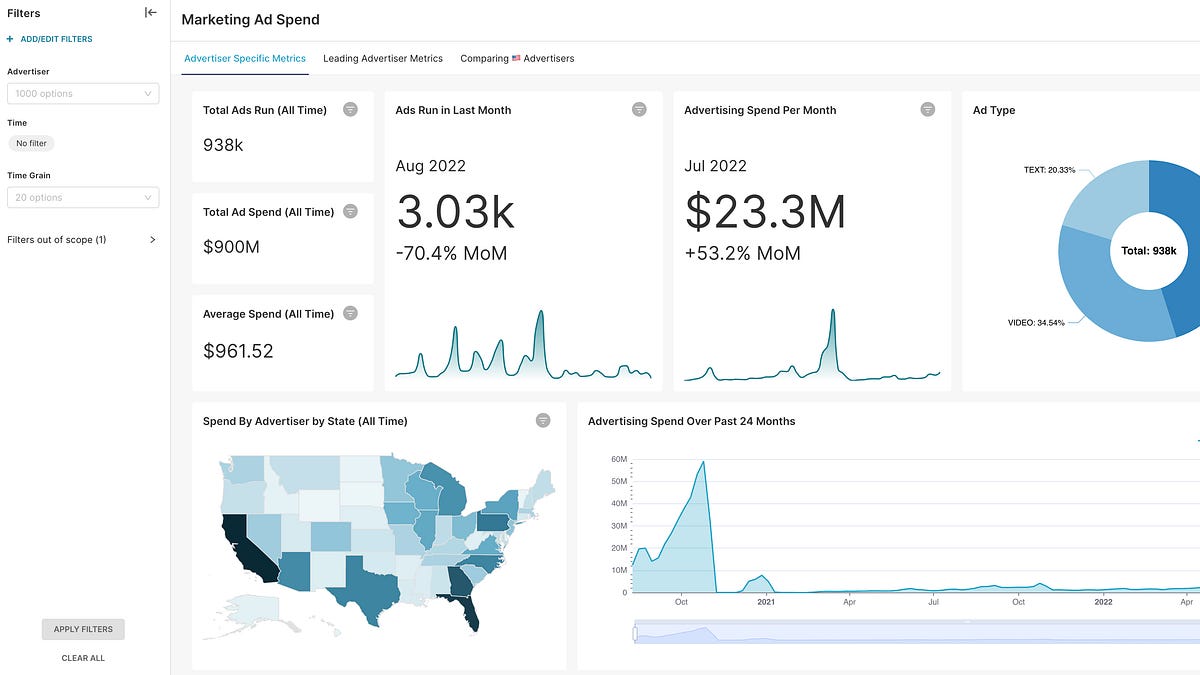Screen dimensions: 1200x675
Task: Open filter indicator on Advertising Spend Per Month
Action: click(928, 110)
